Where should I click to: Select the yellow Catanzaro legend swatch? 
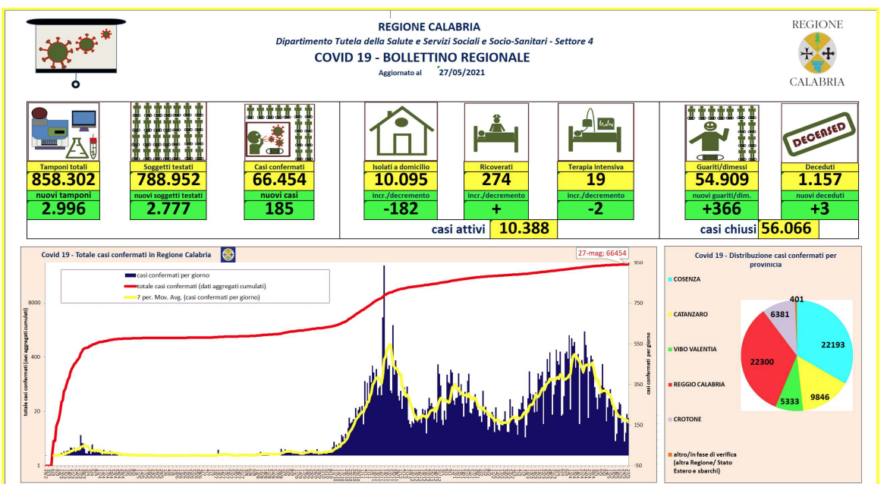click(x=668, y=315)
